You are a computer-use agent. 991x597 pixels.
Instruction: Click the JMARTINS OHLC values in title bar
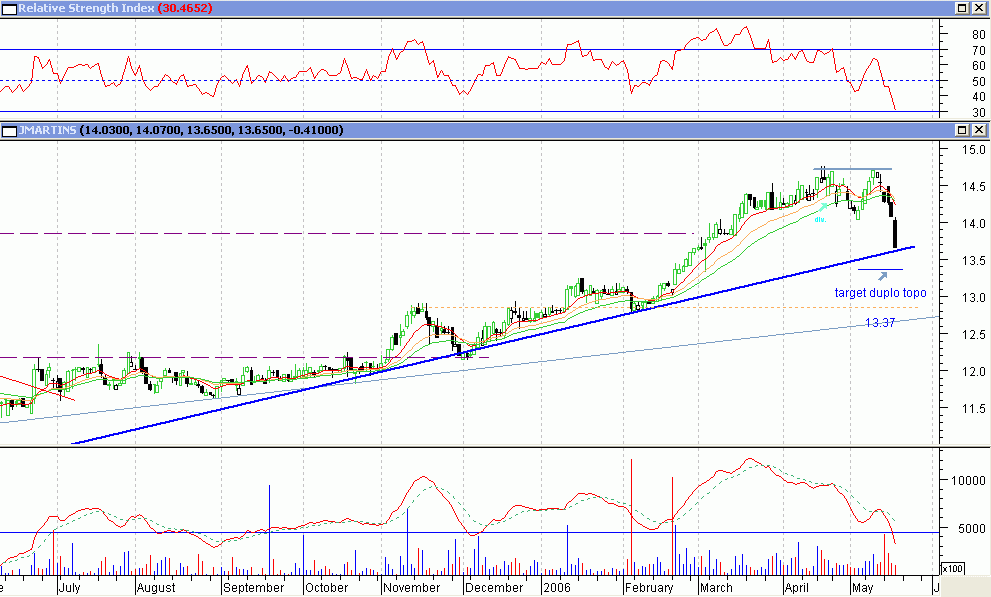click(212, 130)
